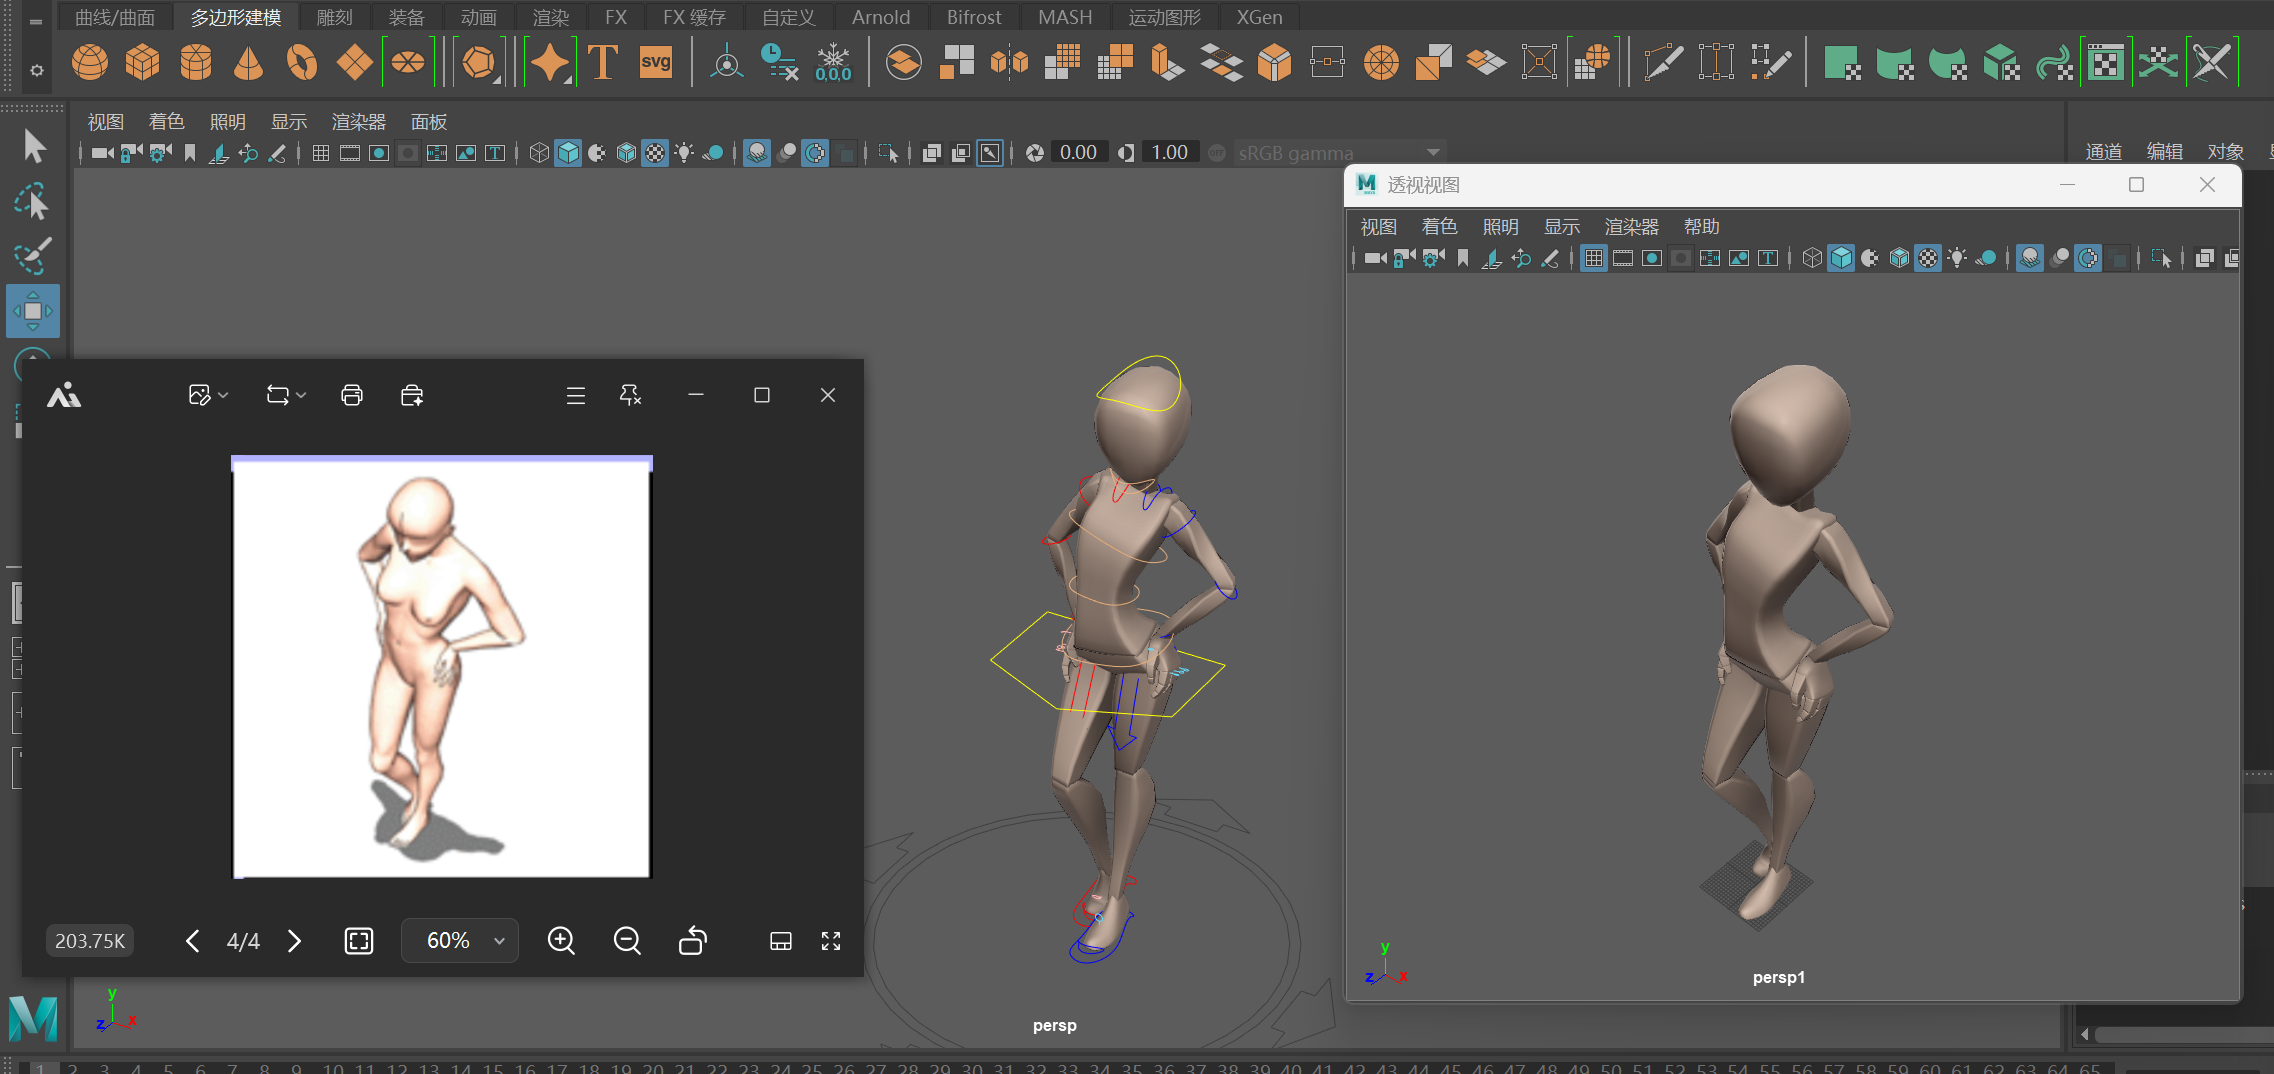Screen dimensions: 2274x1074
Task: Toggle grid display in main viewport toolbar
Action: [321, 153]
